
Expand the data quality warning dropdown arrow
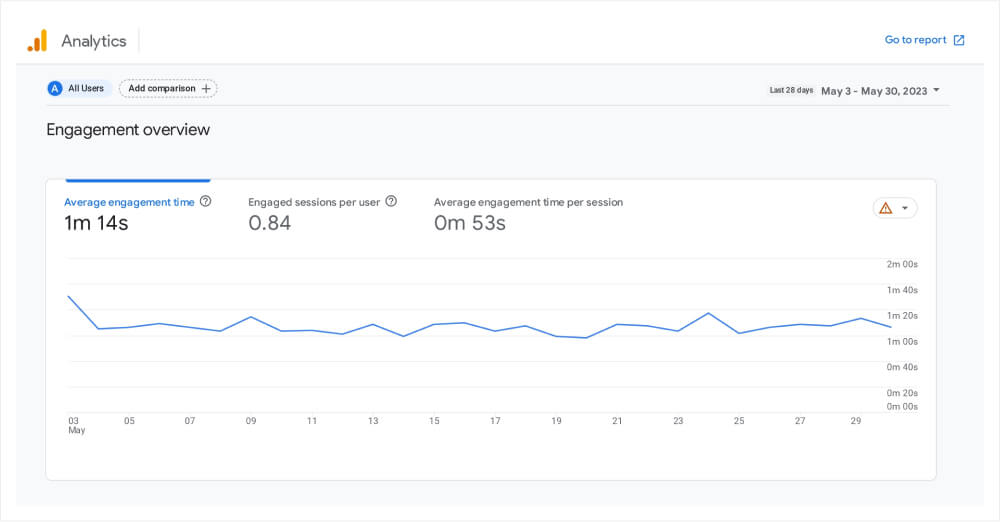(x=905, y=208)
